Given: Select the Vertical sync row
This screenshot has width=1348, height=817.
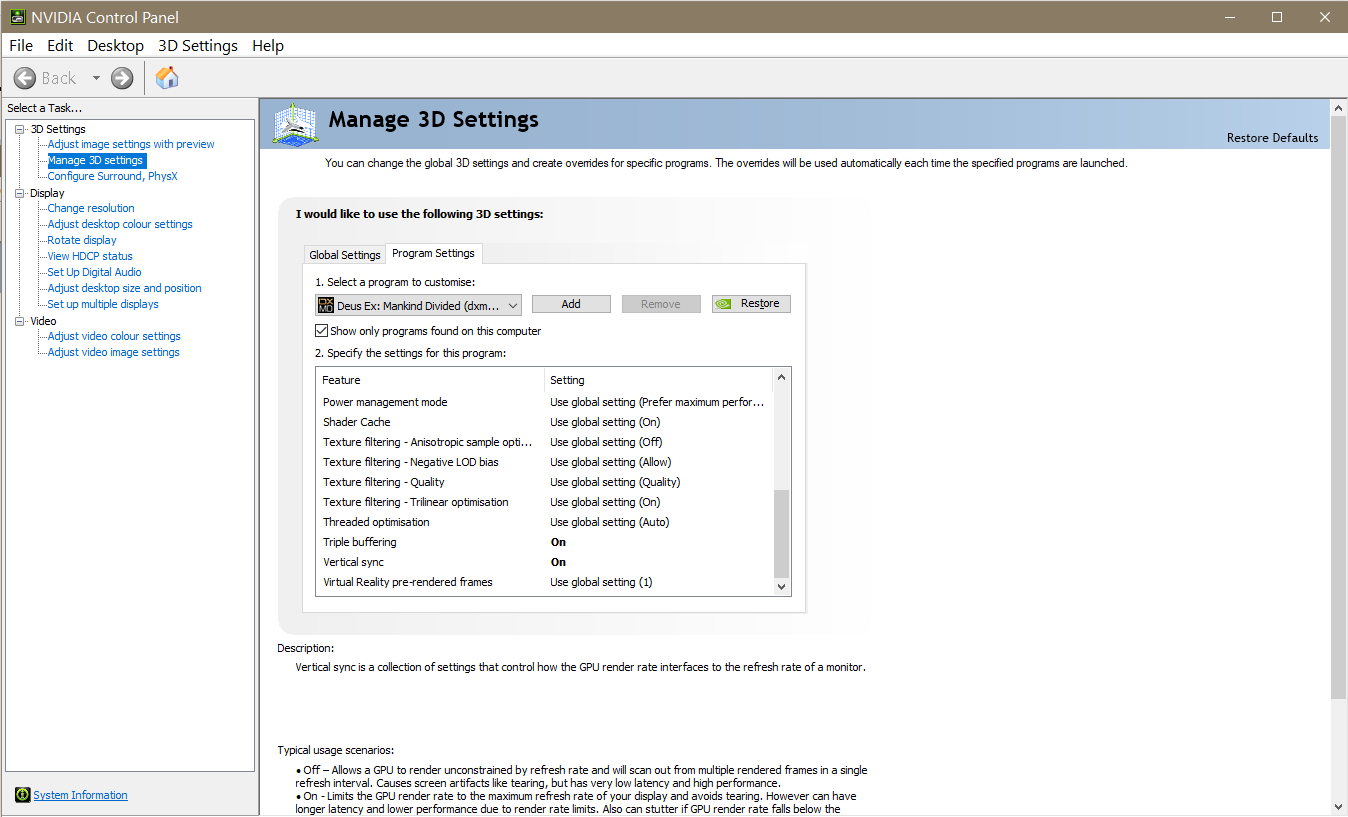Looking at the screenshot, I should 545,562.
